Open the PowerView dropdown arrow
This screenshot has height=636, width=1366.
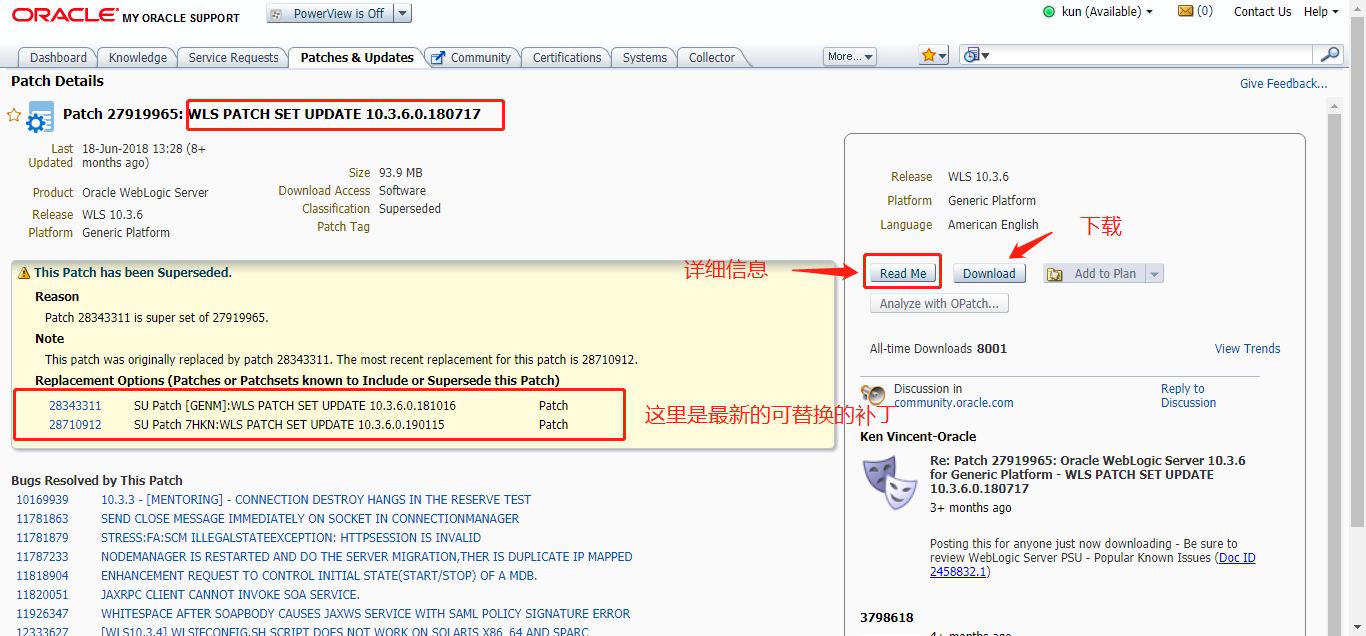click(402, 13)
